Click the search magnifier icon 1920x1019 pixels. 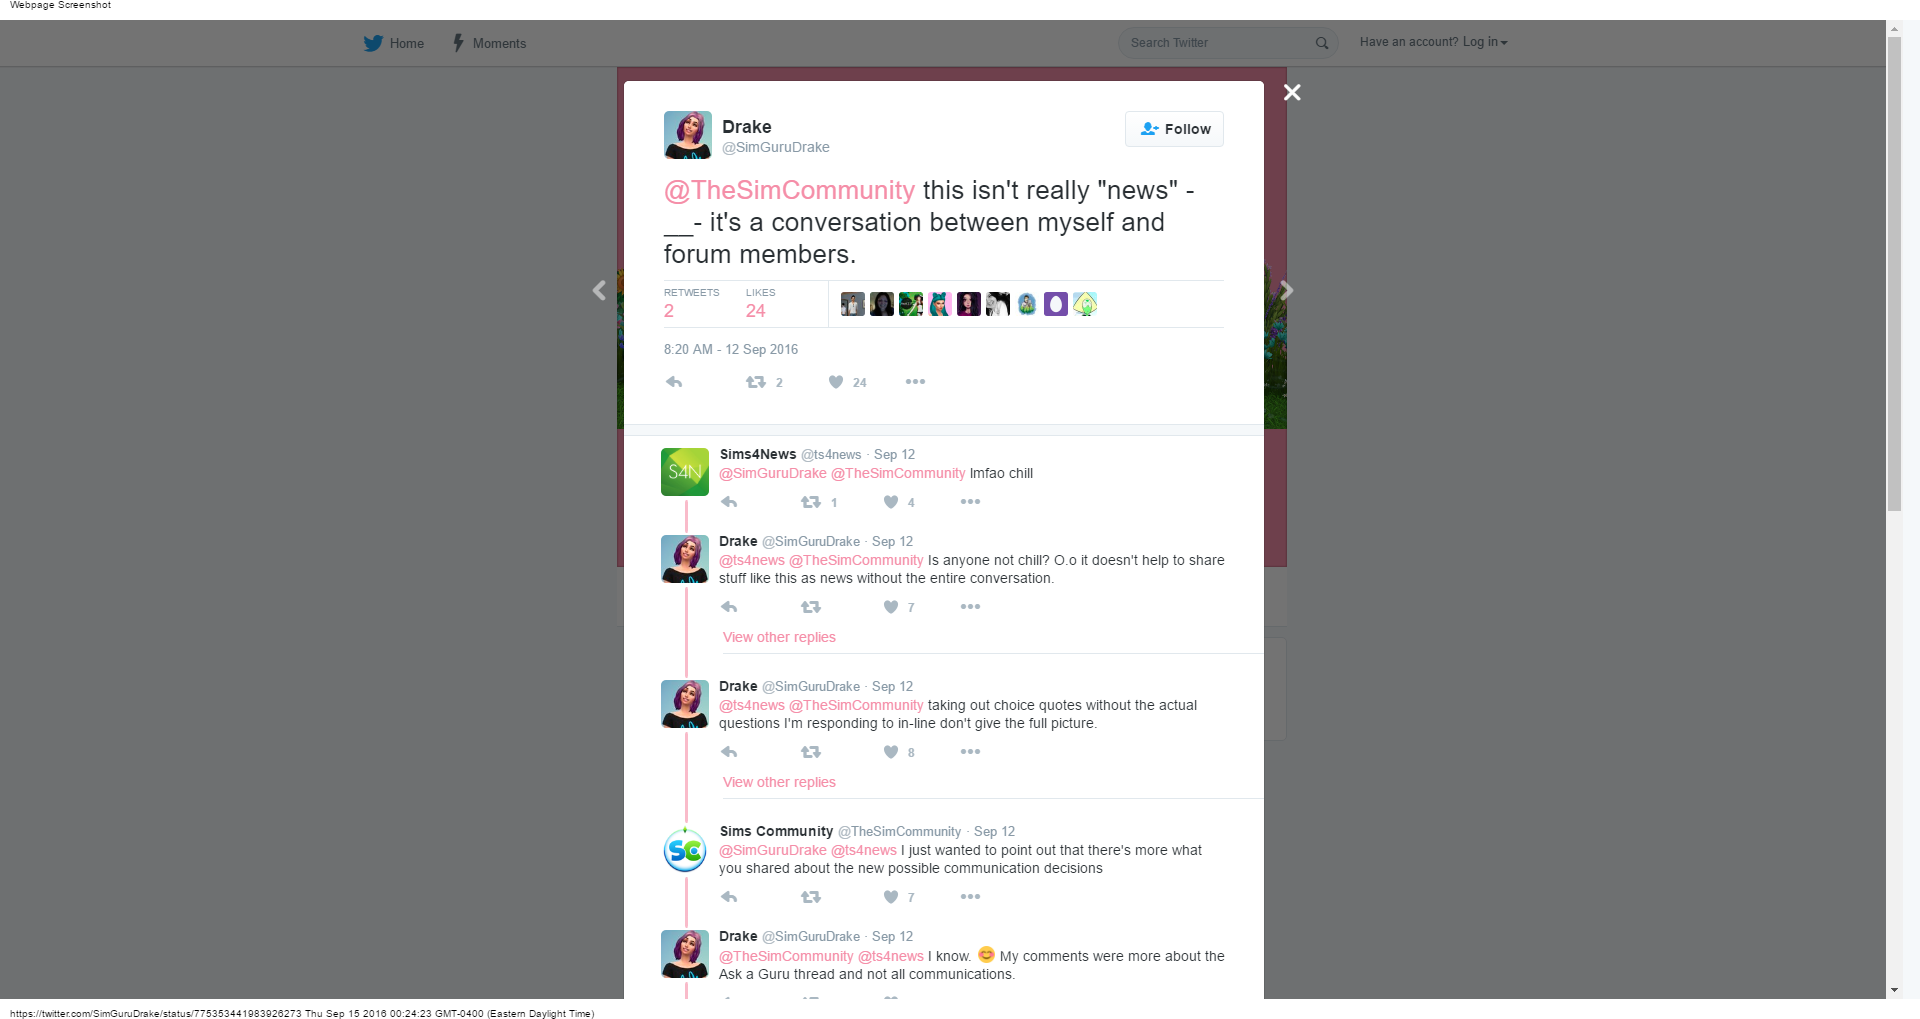point(1322,43)
